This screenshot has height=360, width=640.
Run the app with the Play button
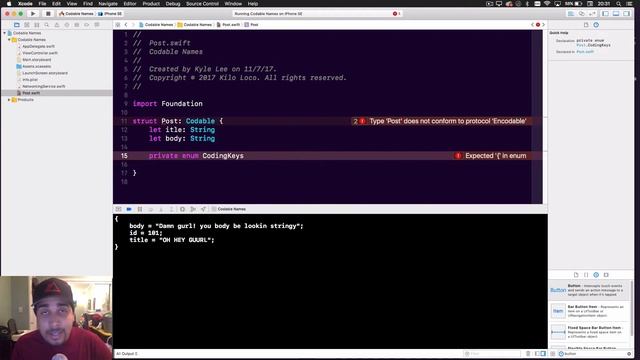[33, 13]
